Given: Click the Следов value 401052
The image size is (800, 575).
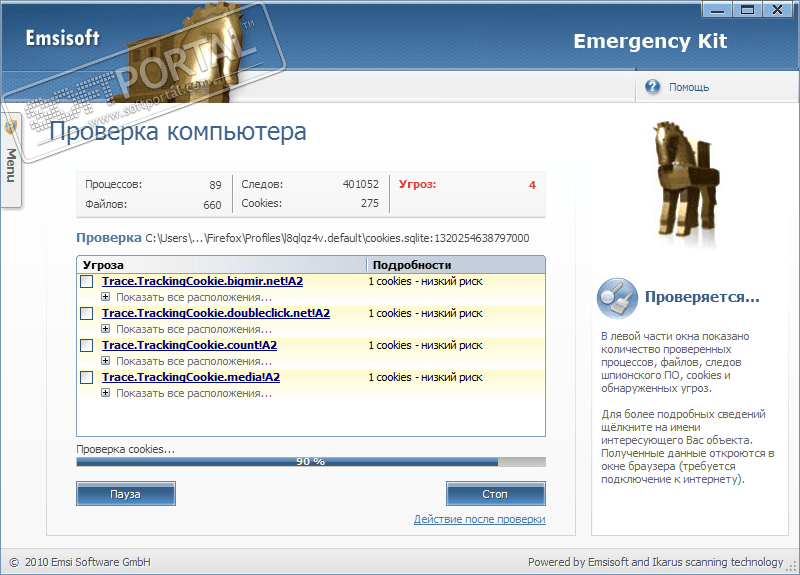Looking at the screenshot, I should (x=361, y=184).
